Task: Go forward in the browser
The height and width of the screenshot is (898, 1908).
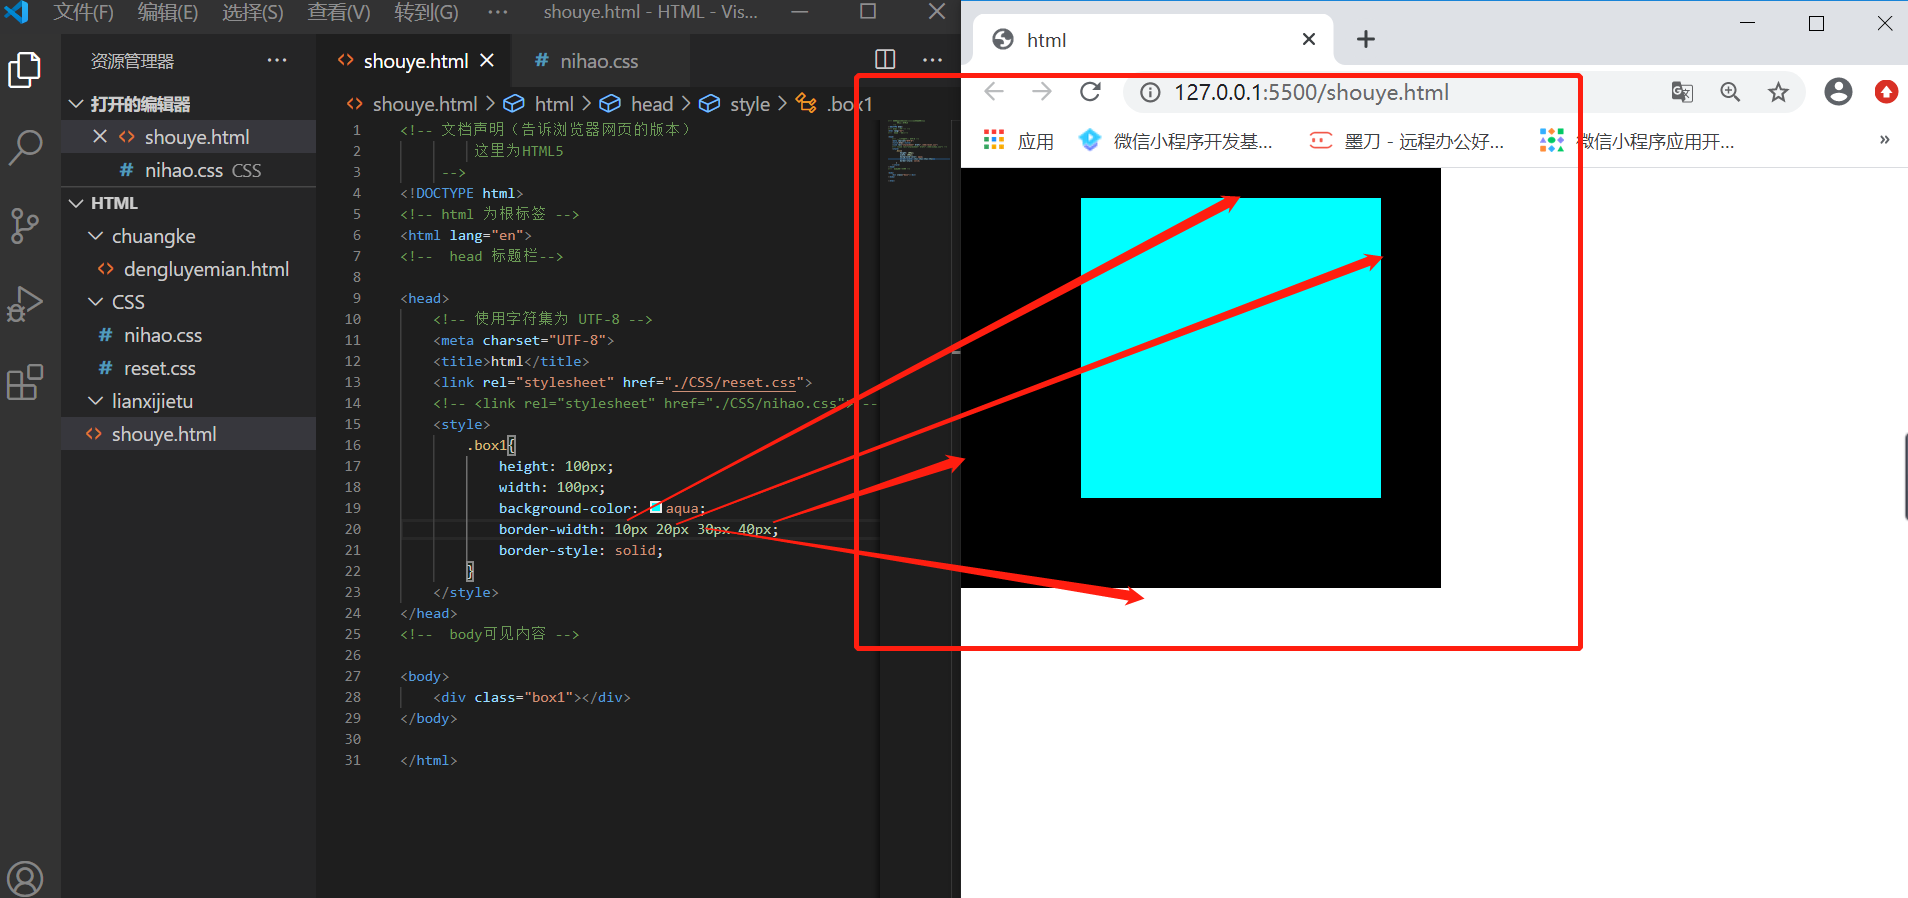Action: click(x=1042, y=92)
